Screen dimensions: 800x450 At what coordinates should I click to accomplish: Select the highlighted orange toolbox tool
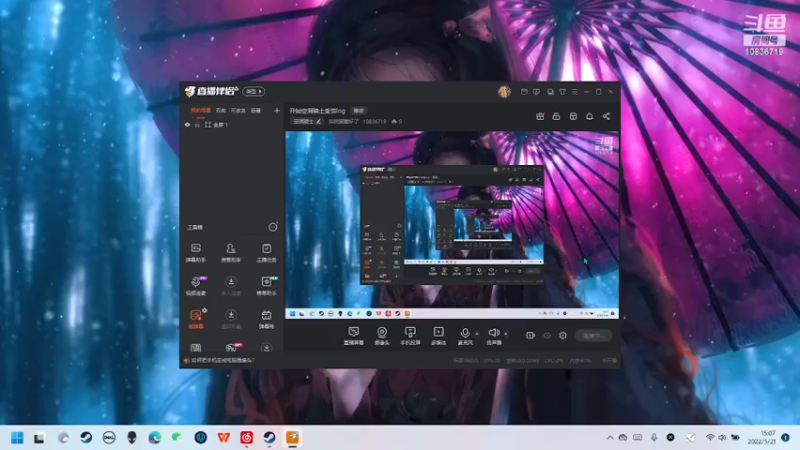[196, 319]
